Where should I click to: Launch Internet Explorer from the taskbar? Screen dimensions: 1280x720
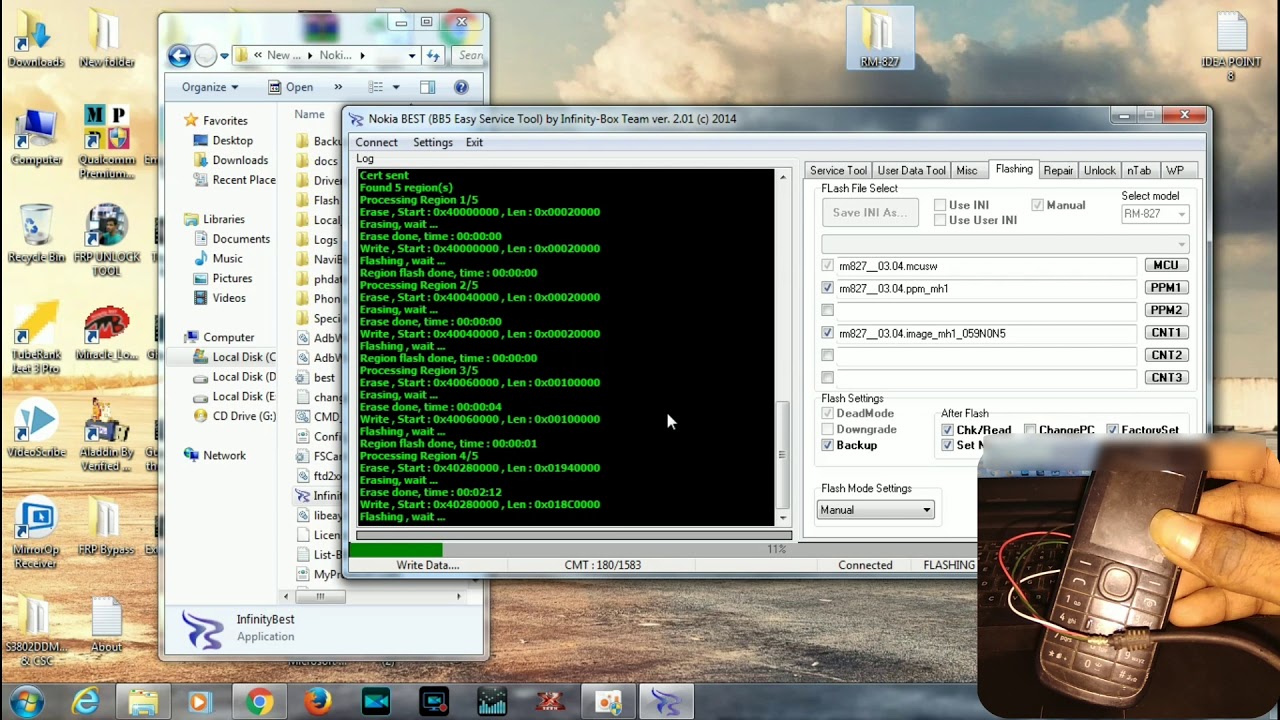[85, 703]
